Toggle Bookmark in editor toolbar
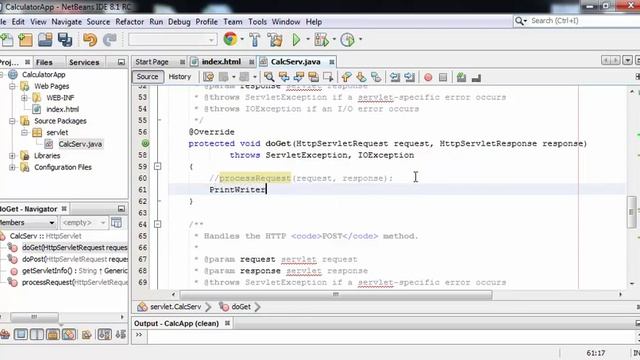Viewport: 640px width, 360px height. [x=376, y=77]
